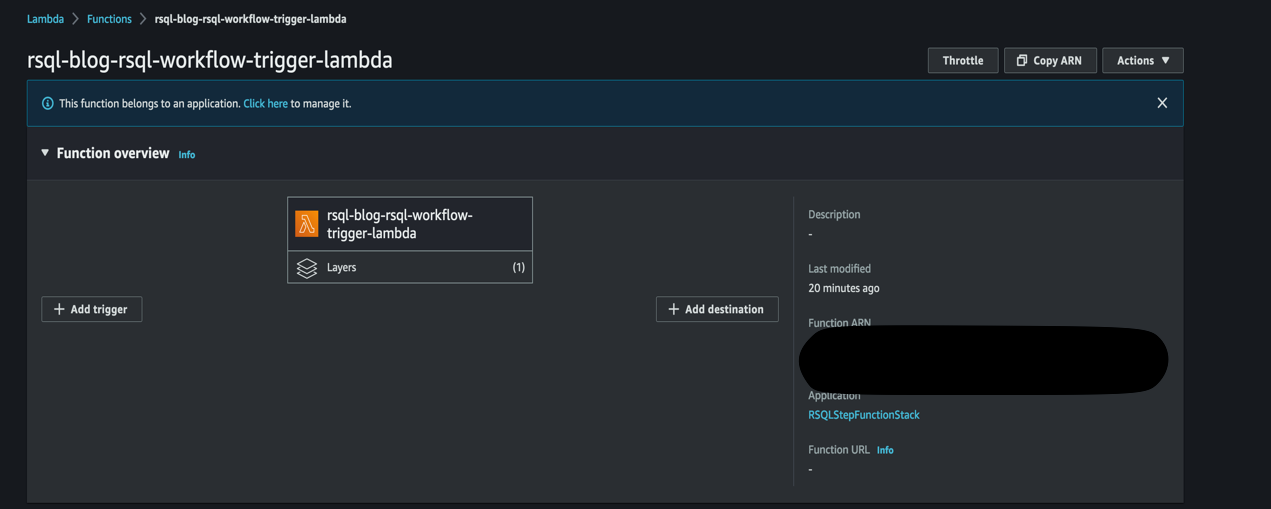Click the plus icon on Add destination
This screenshot has height=509, width=1271.
pyautogui.click(x=673, y=309)
